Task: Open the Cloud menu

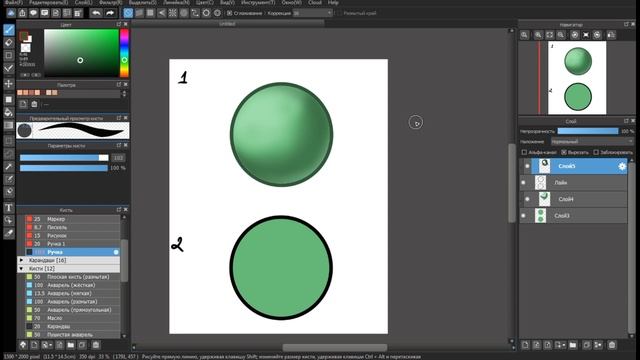Action: coord(315,2)
